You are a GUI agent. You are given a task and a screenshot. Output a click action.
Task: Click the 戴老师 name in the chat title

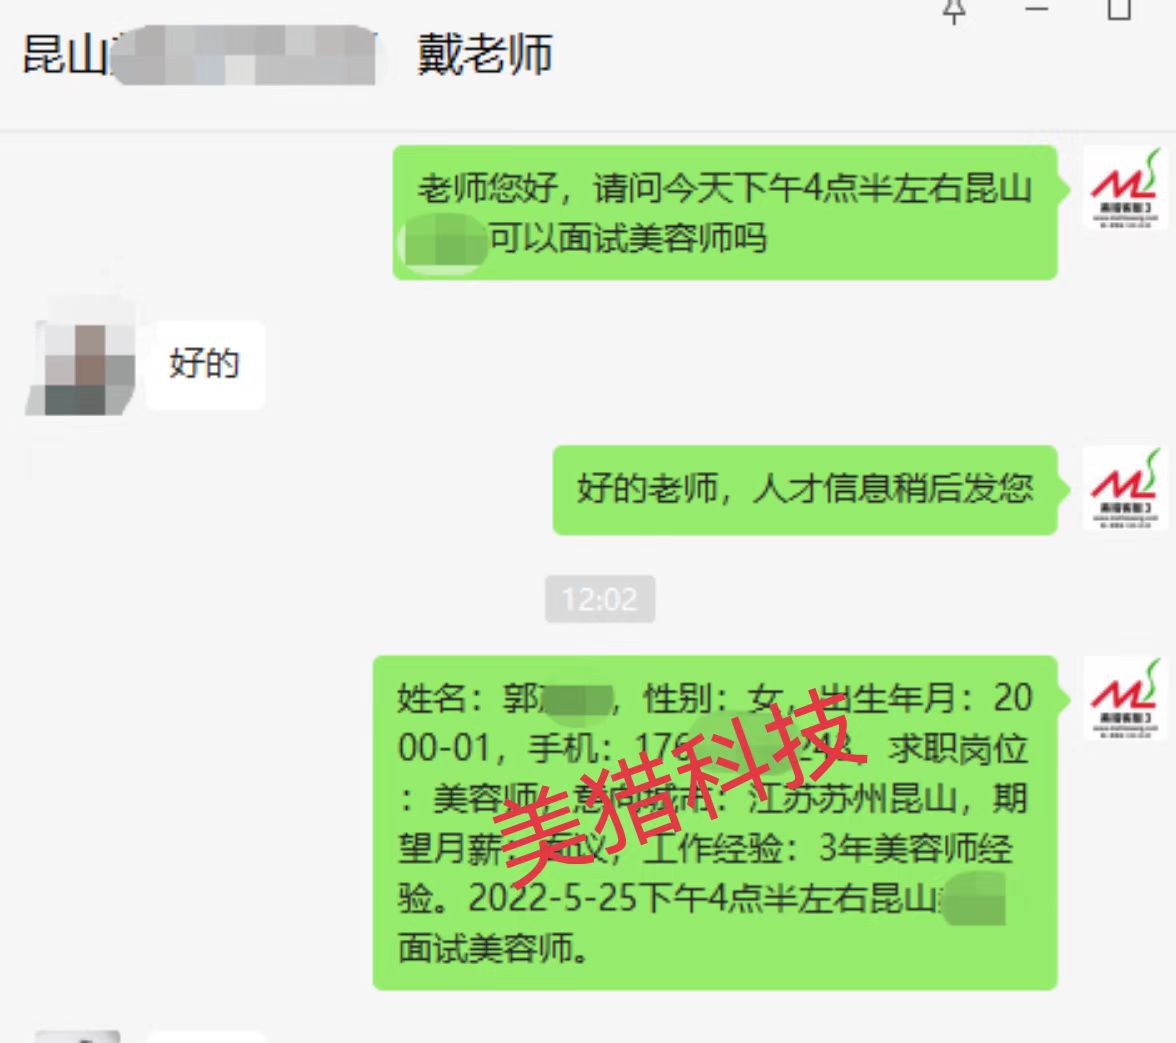coord(484,55)
